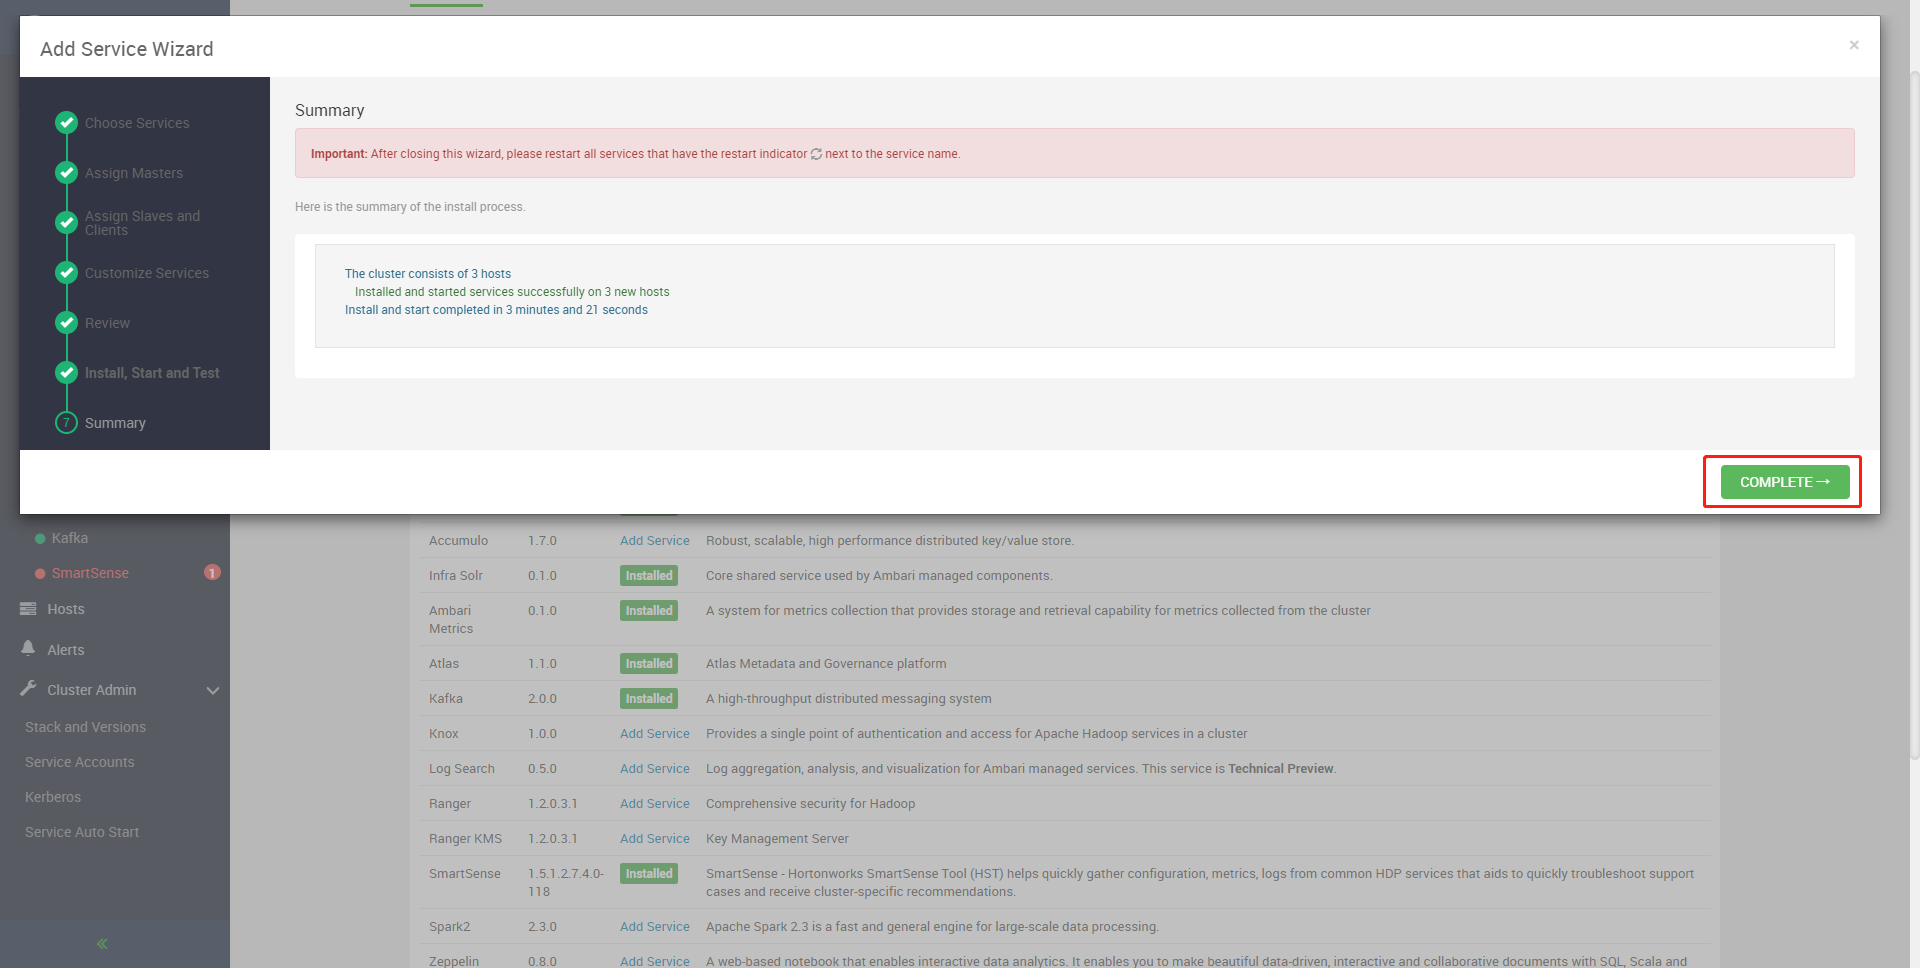Viewport: 1920px width, 968px height.
Task: Add Service link for Ranger
Action: 655,804
